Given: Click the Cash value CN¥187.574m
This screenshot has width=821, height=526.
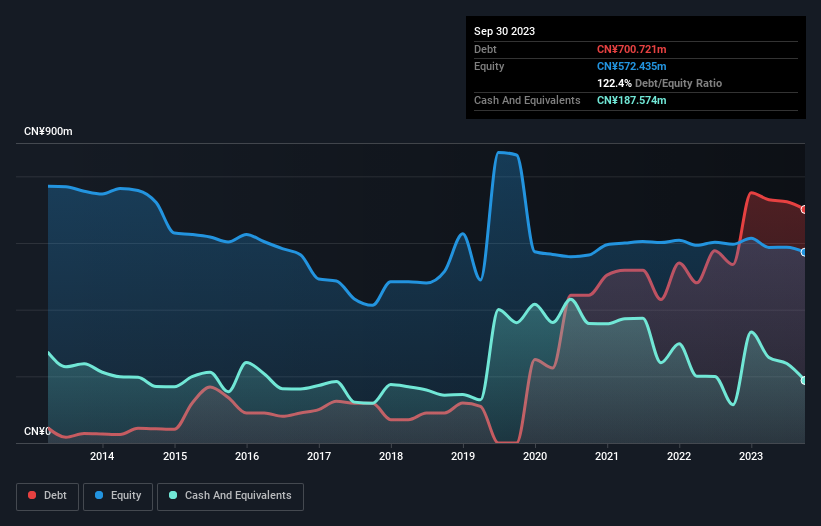Looking at the screenshot, I should click(x=631, y=100).
